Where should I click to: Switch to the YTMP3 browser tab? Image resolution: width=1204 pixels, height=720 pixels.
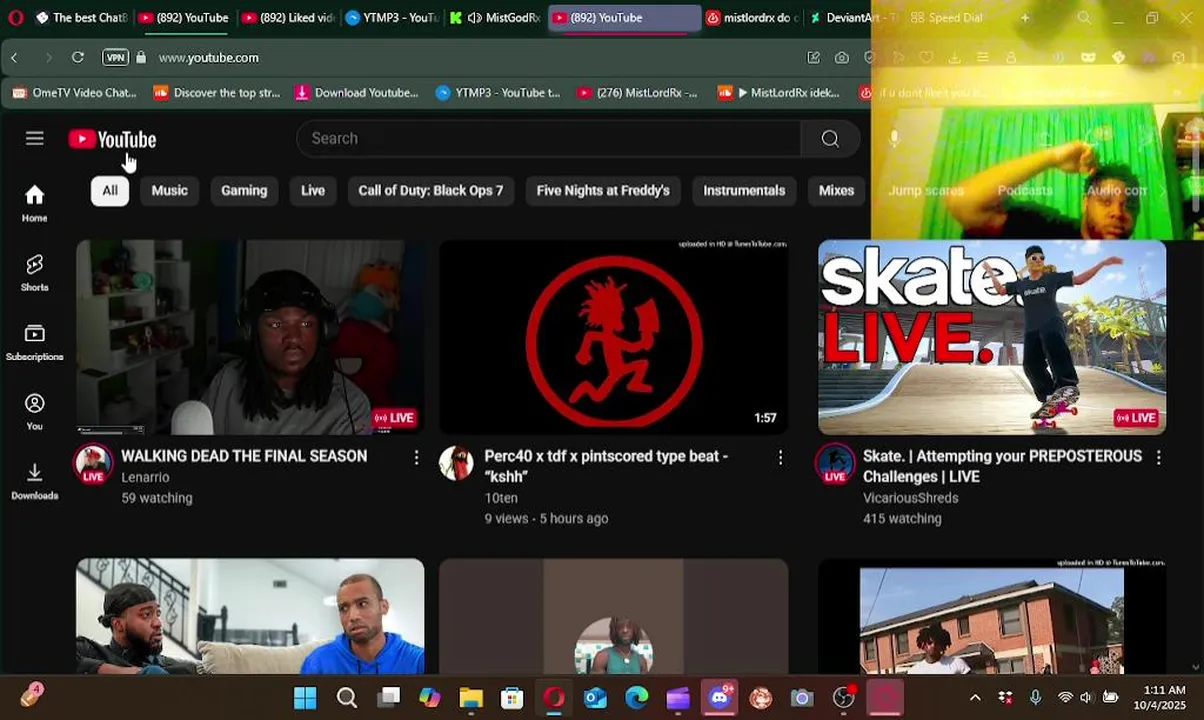pyautogui.click(x=392, y=18)
